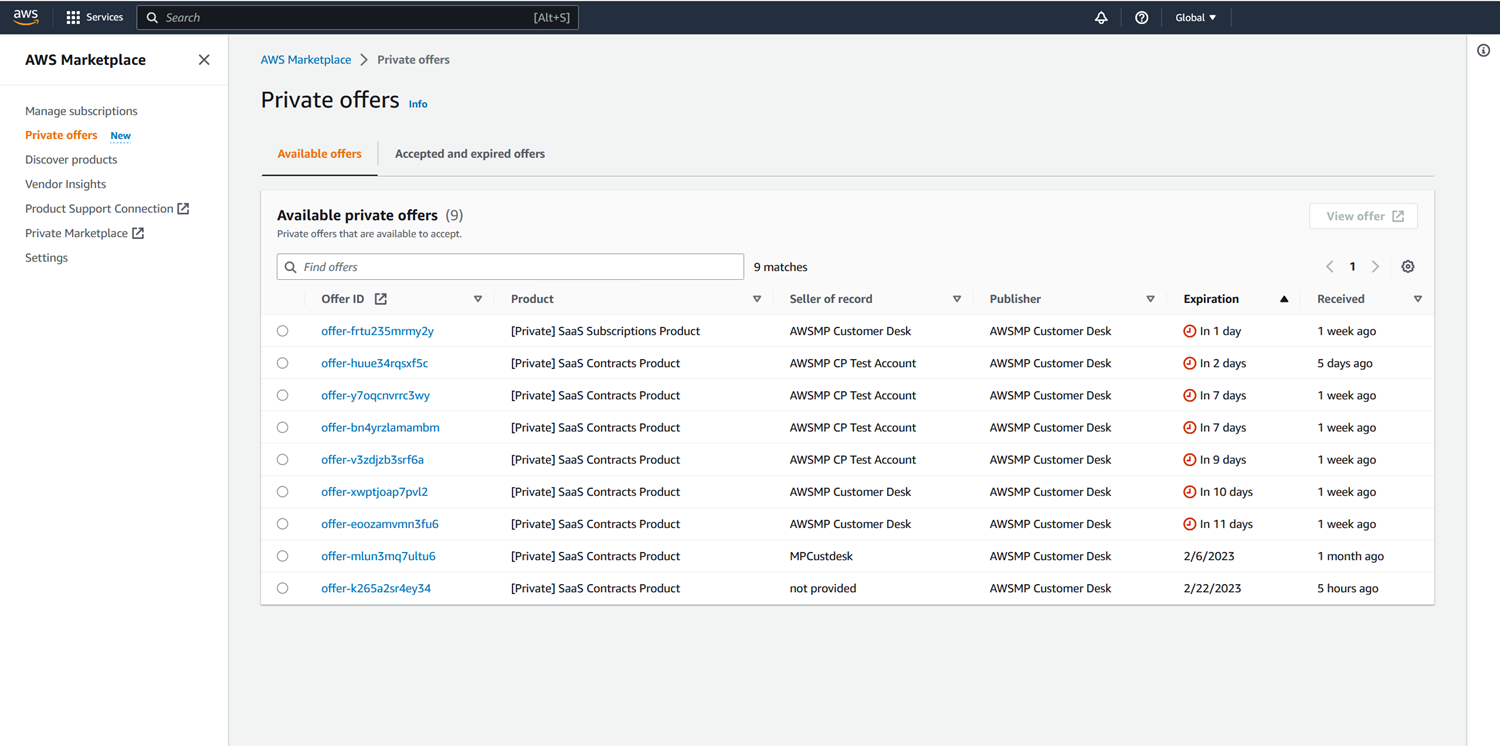Click '[Private] SaaS Subscriptions Product' cell
Viewport: 1500px width, 746px height.
click(x=605, y=331)
